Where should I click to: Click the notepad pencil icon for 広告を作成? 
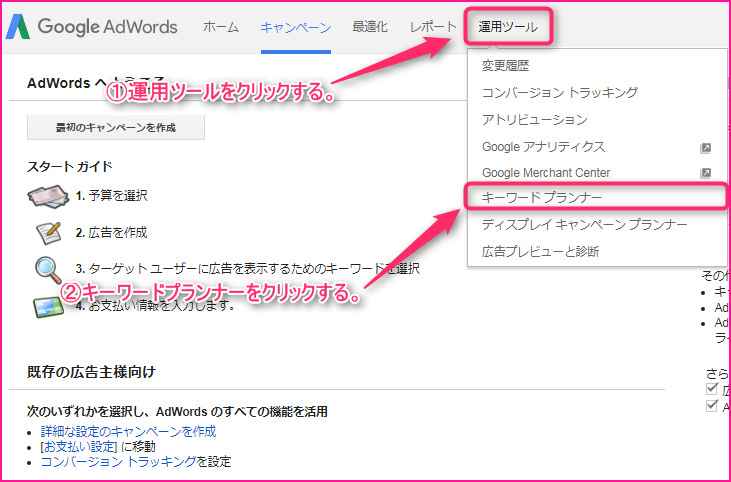point(48,233)
